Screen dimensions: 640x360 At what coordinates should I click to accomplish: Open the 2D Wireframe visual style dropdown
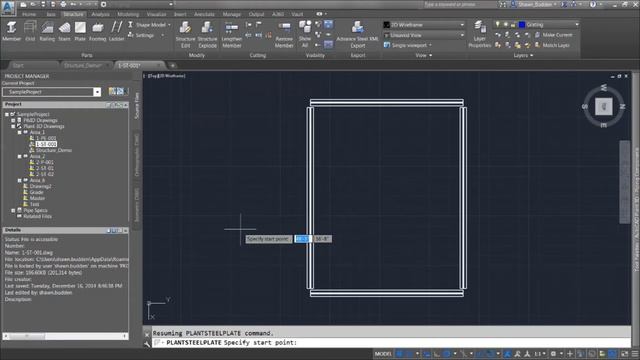click(424, 25)
